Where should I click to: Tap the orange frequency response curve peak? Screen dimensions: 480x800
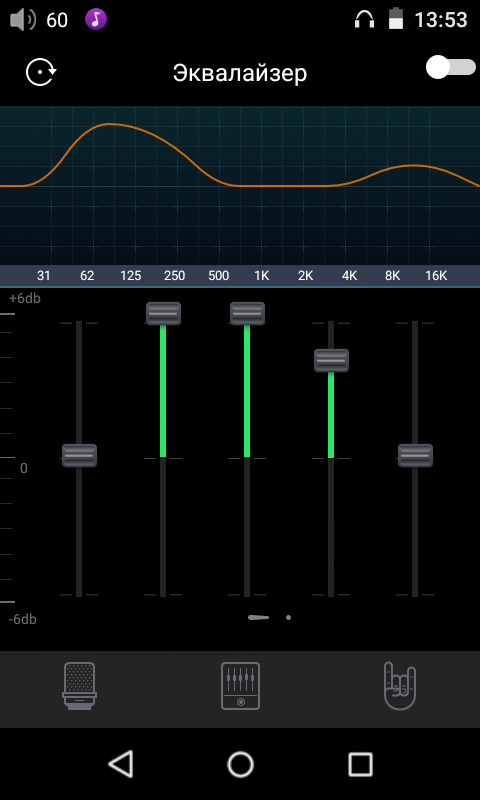110,124
